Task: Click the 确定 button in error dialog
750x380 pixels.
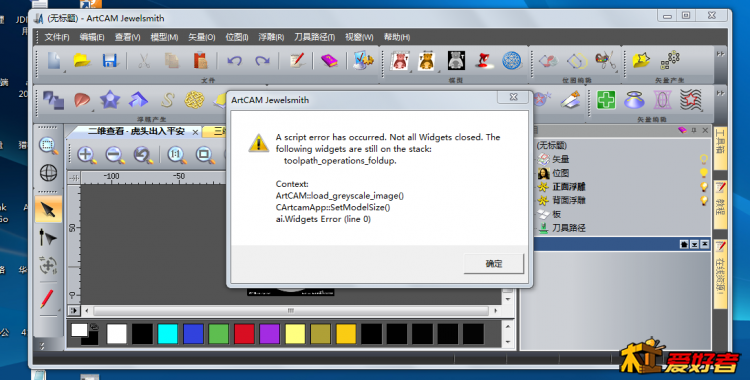Action: tap(494, 264)
